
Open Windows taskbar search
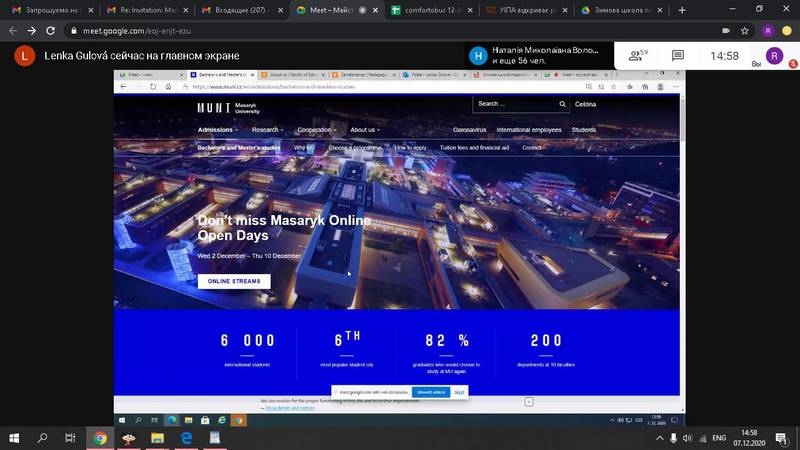(42, 438)
